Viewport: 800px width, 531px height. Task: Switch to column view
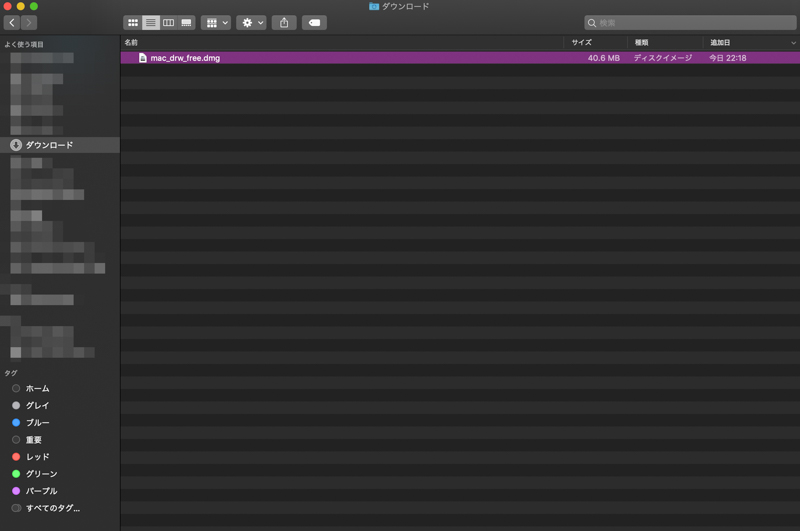click(x=168, y=22)
